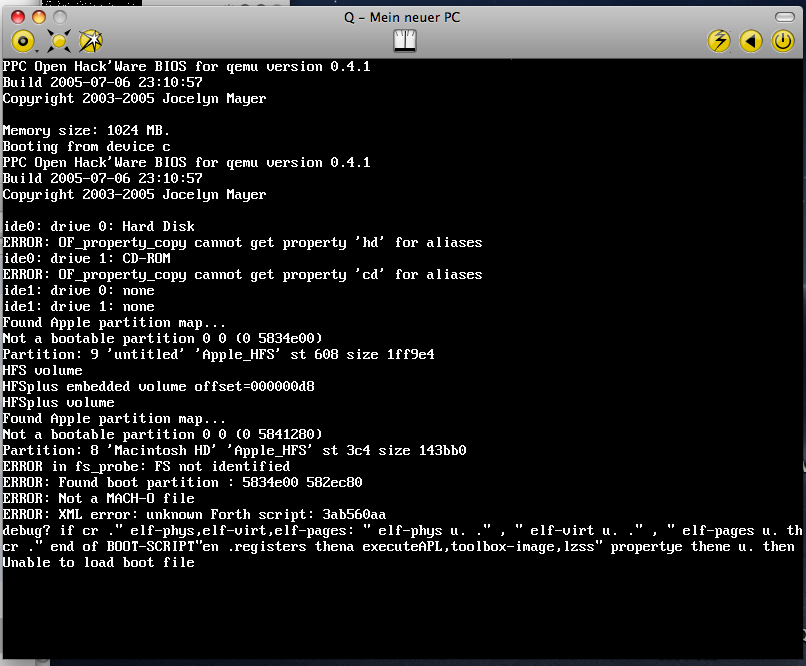
Task: Click the 'Unable to load boot file' line
Action: (99, 563)
